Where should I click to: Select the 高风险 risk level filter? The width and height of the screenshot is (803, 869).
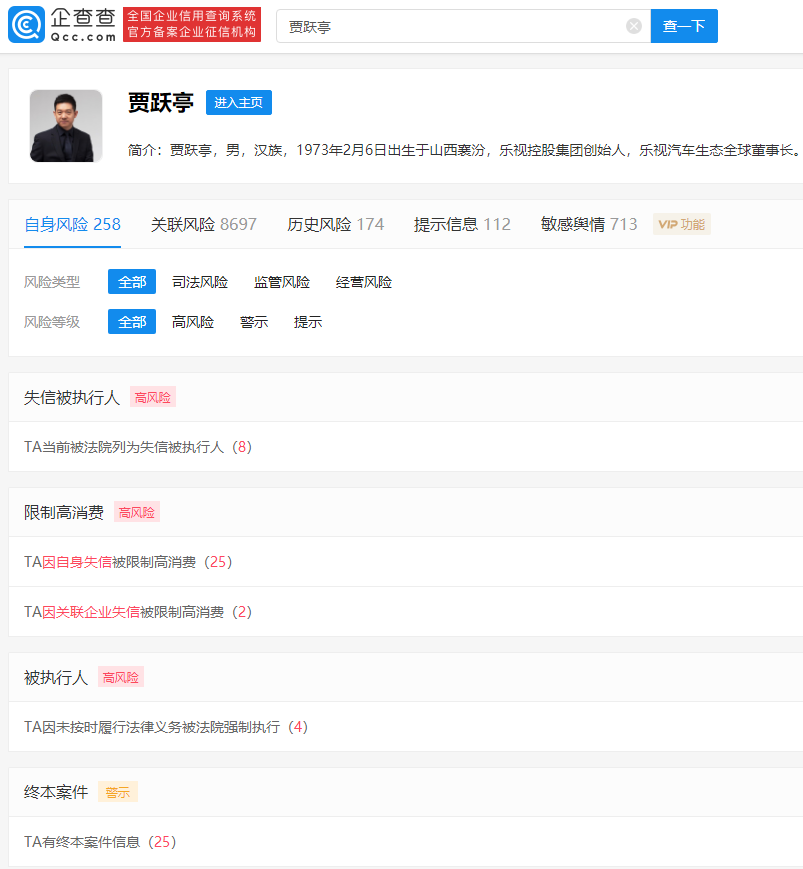coord(192,321)
